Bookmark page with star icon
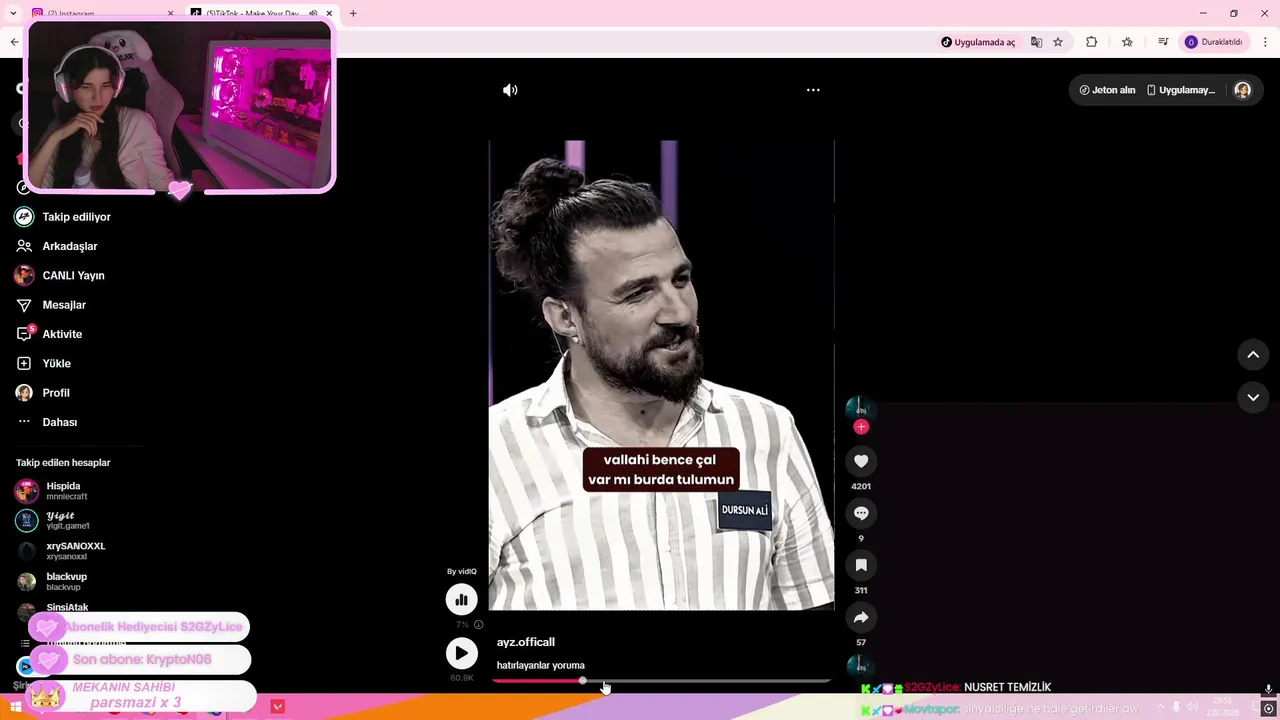This screenshot has width=1280, height=720. [1058, 42]
